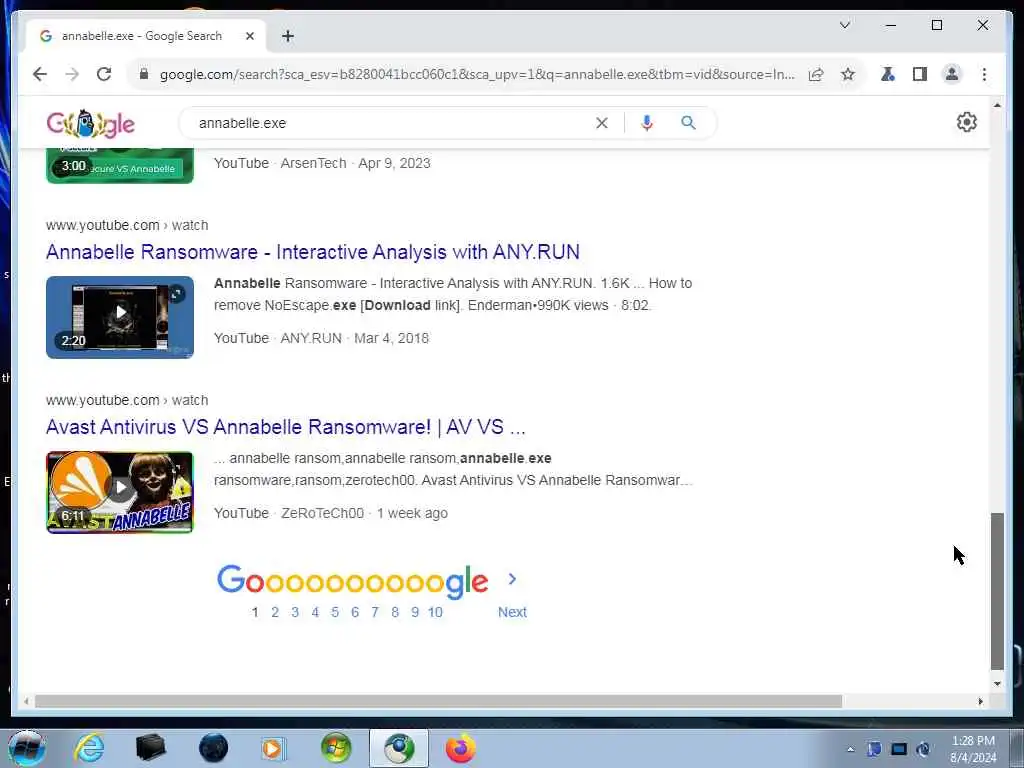Click the vertical scrollbar thumb

pyautogui.click(x=997, y=591)
